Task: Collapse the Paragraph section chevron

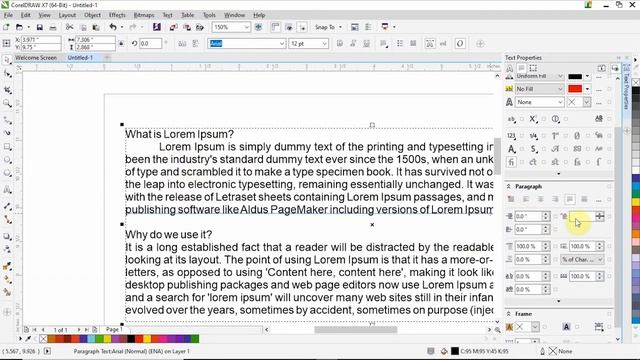Action: (509, 187)
